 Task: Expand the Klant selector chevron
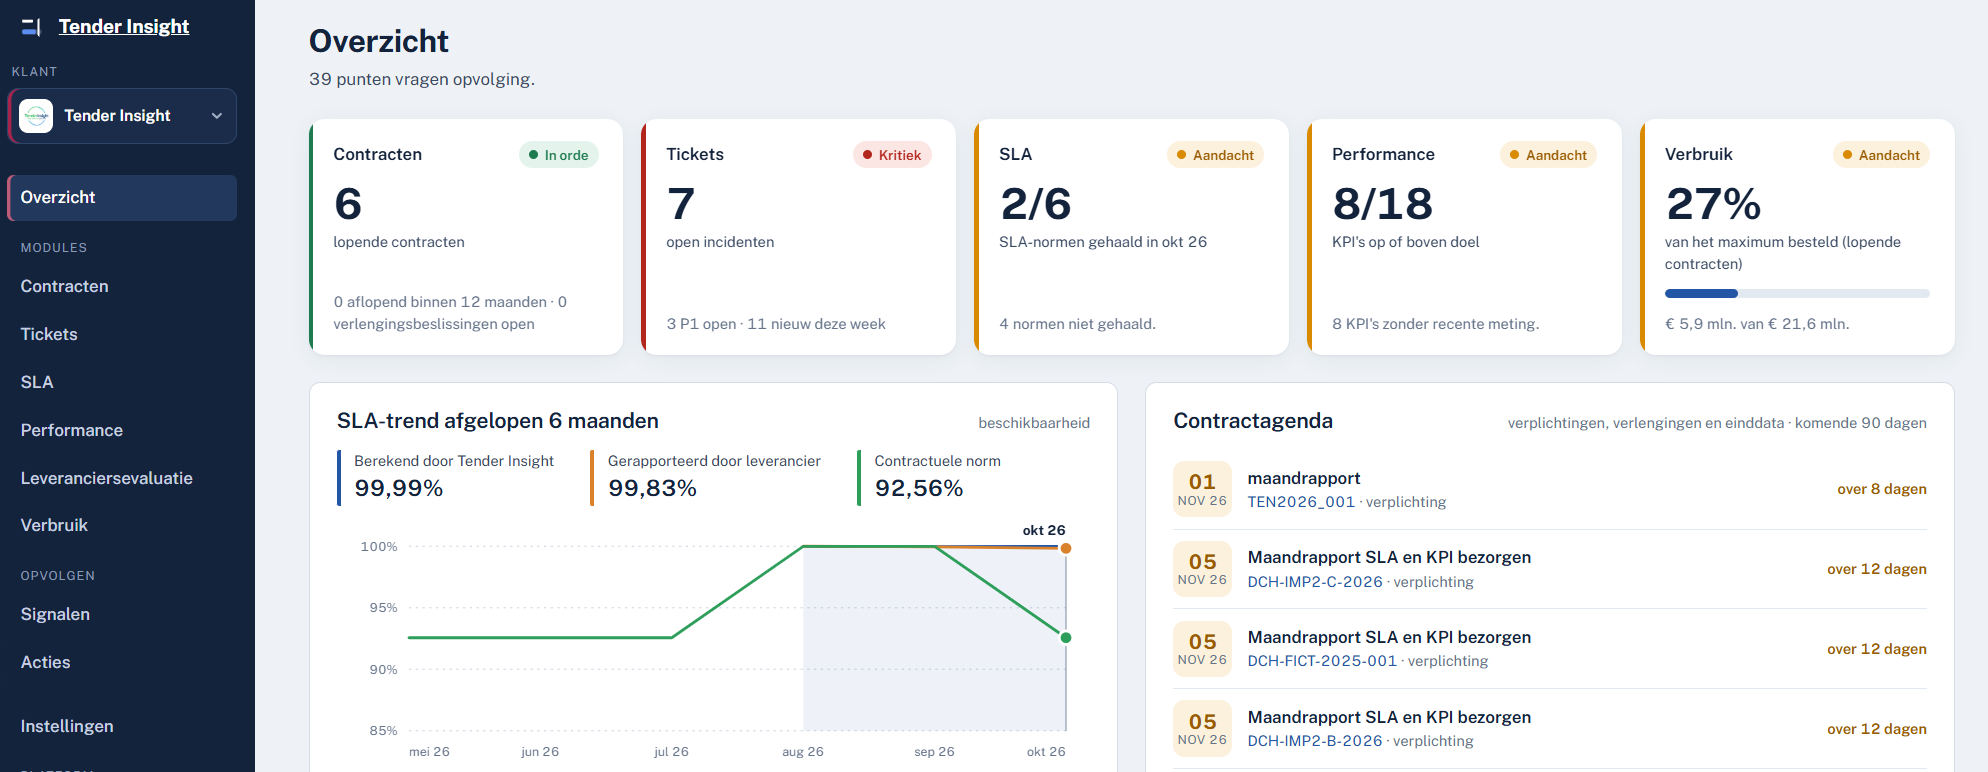point(217,116)
